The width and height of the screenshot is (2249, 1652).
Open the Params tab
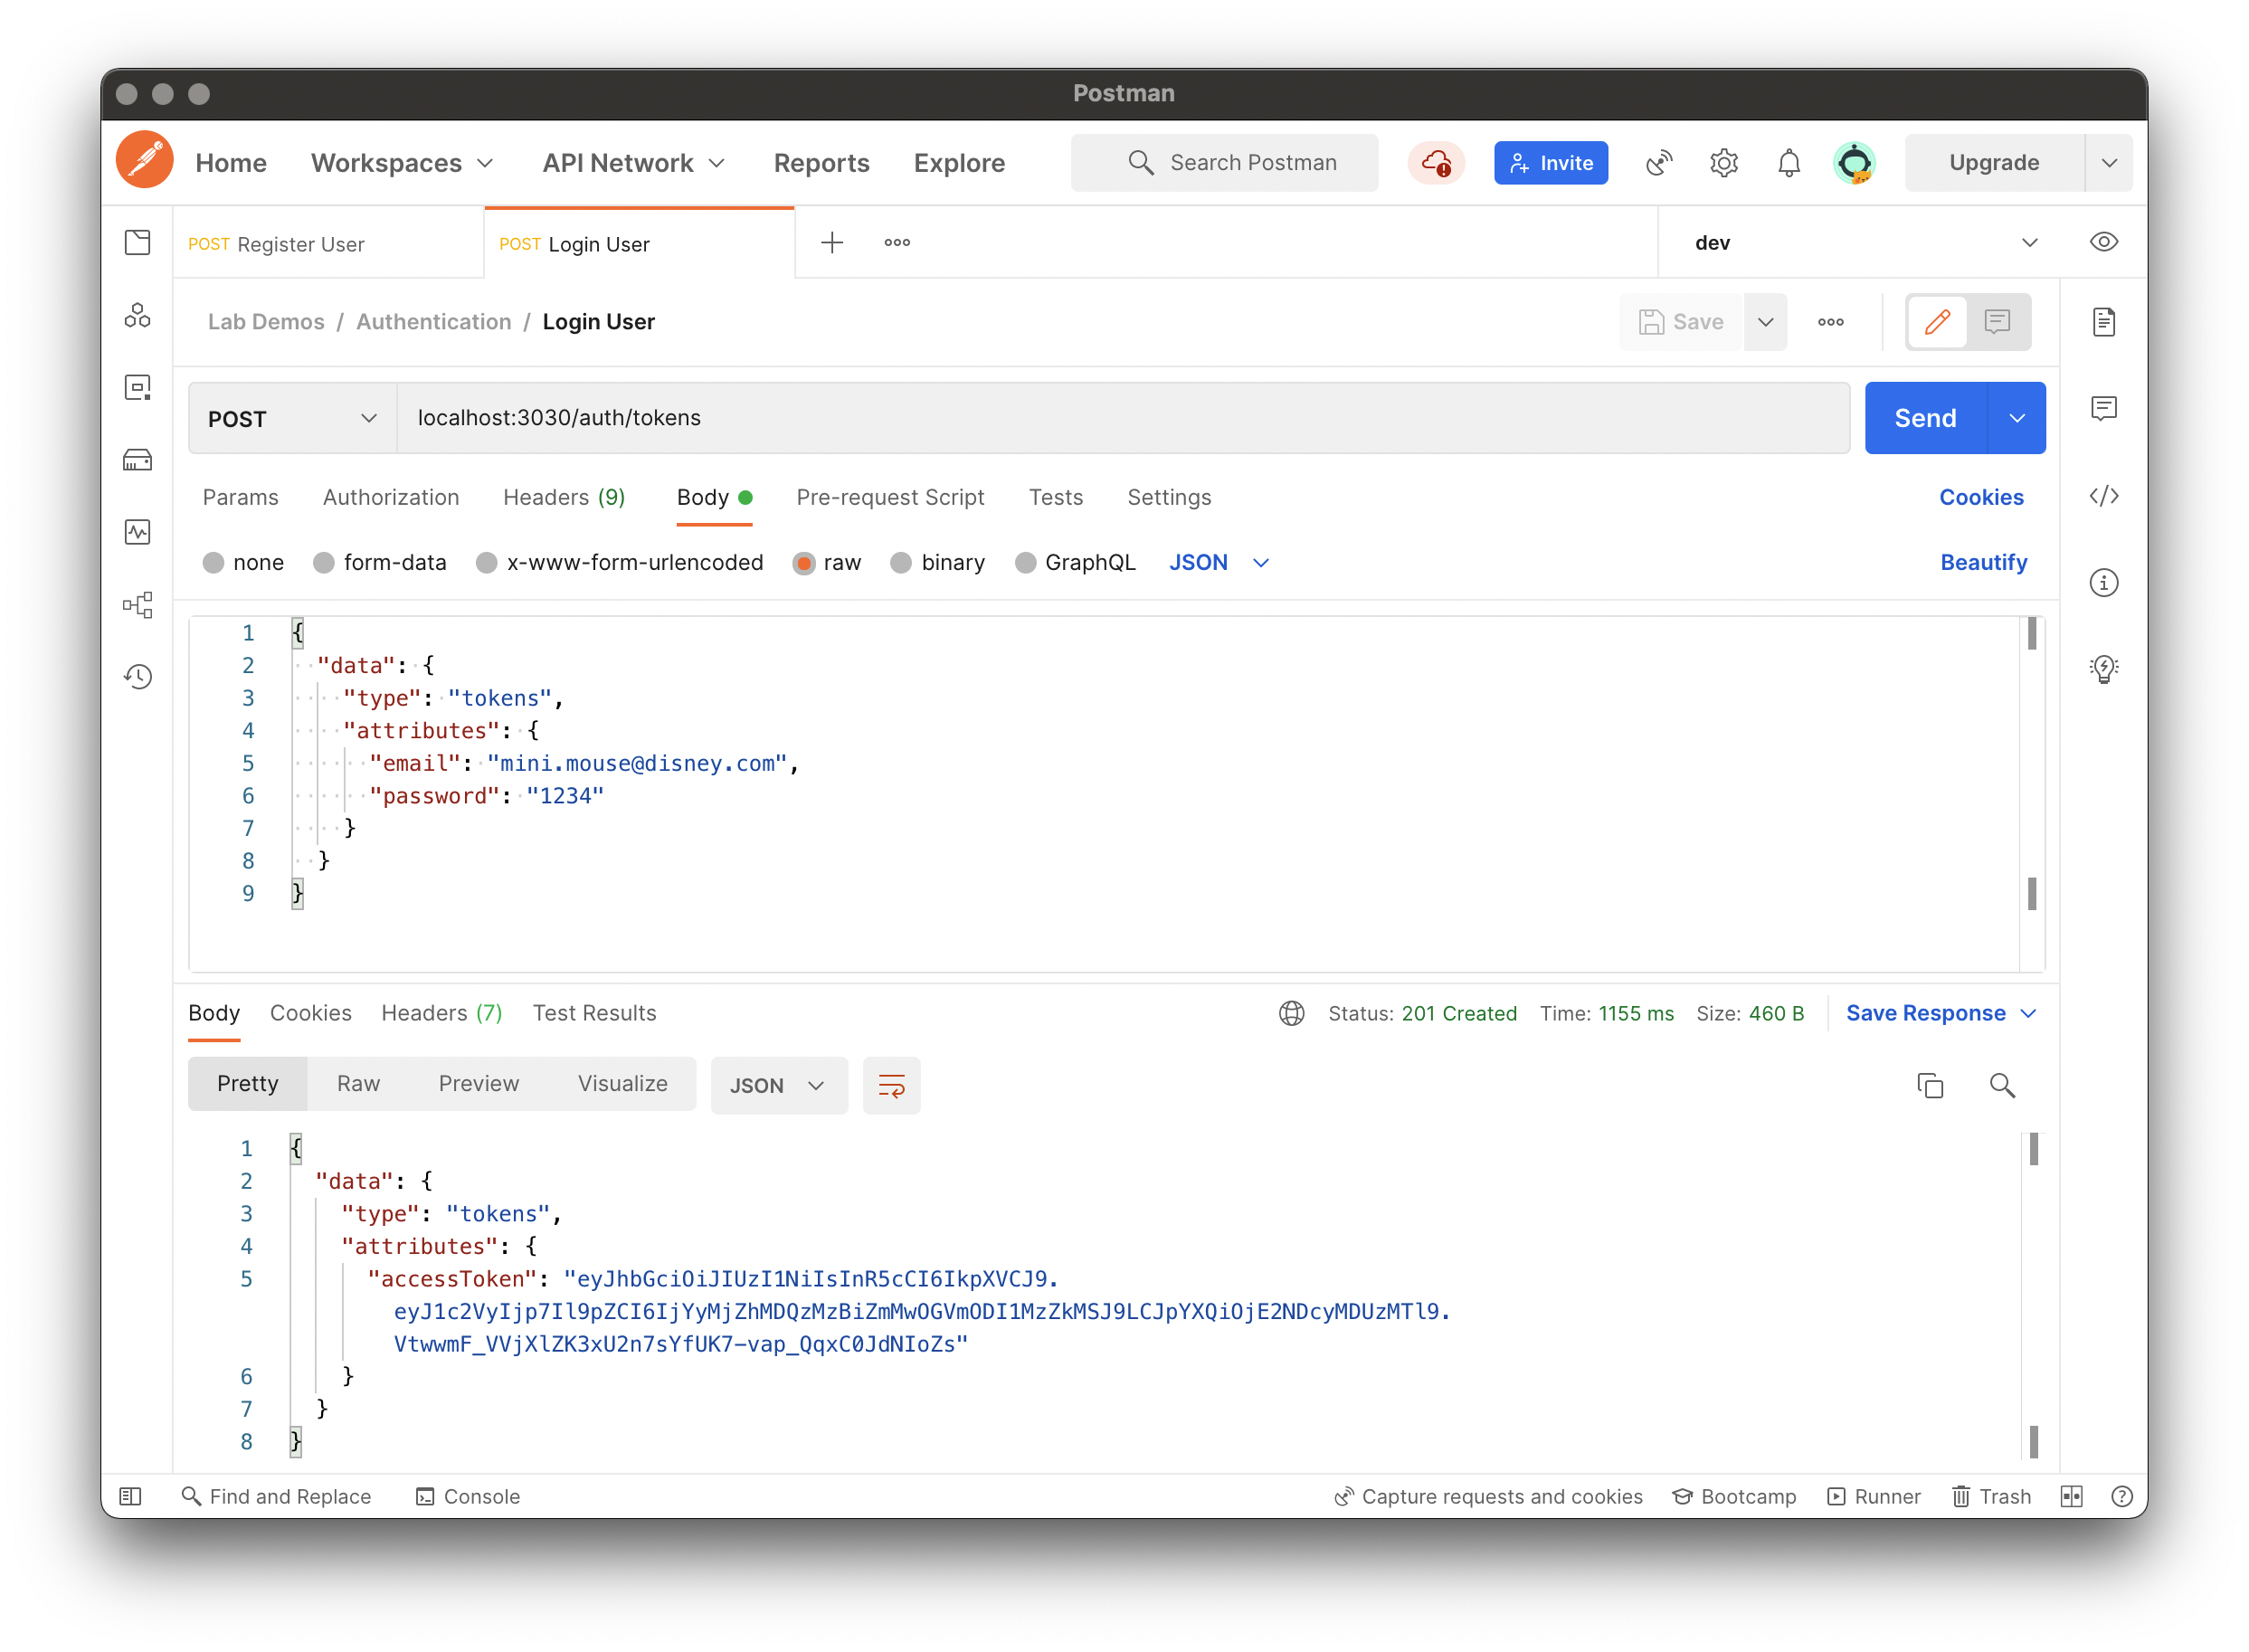(240, 498)
